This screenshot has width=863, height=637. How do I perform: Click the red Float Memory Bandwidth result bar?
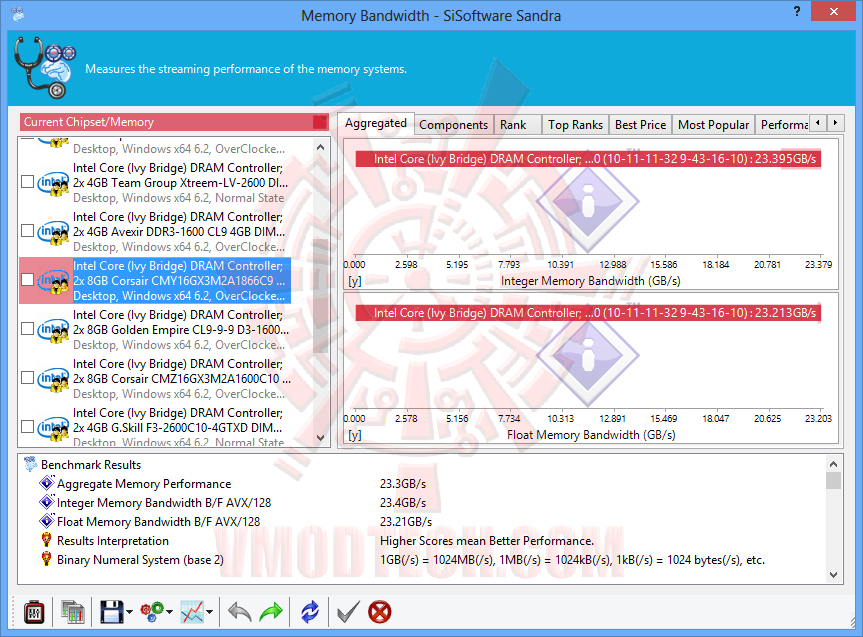(588, 313)
